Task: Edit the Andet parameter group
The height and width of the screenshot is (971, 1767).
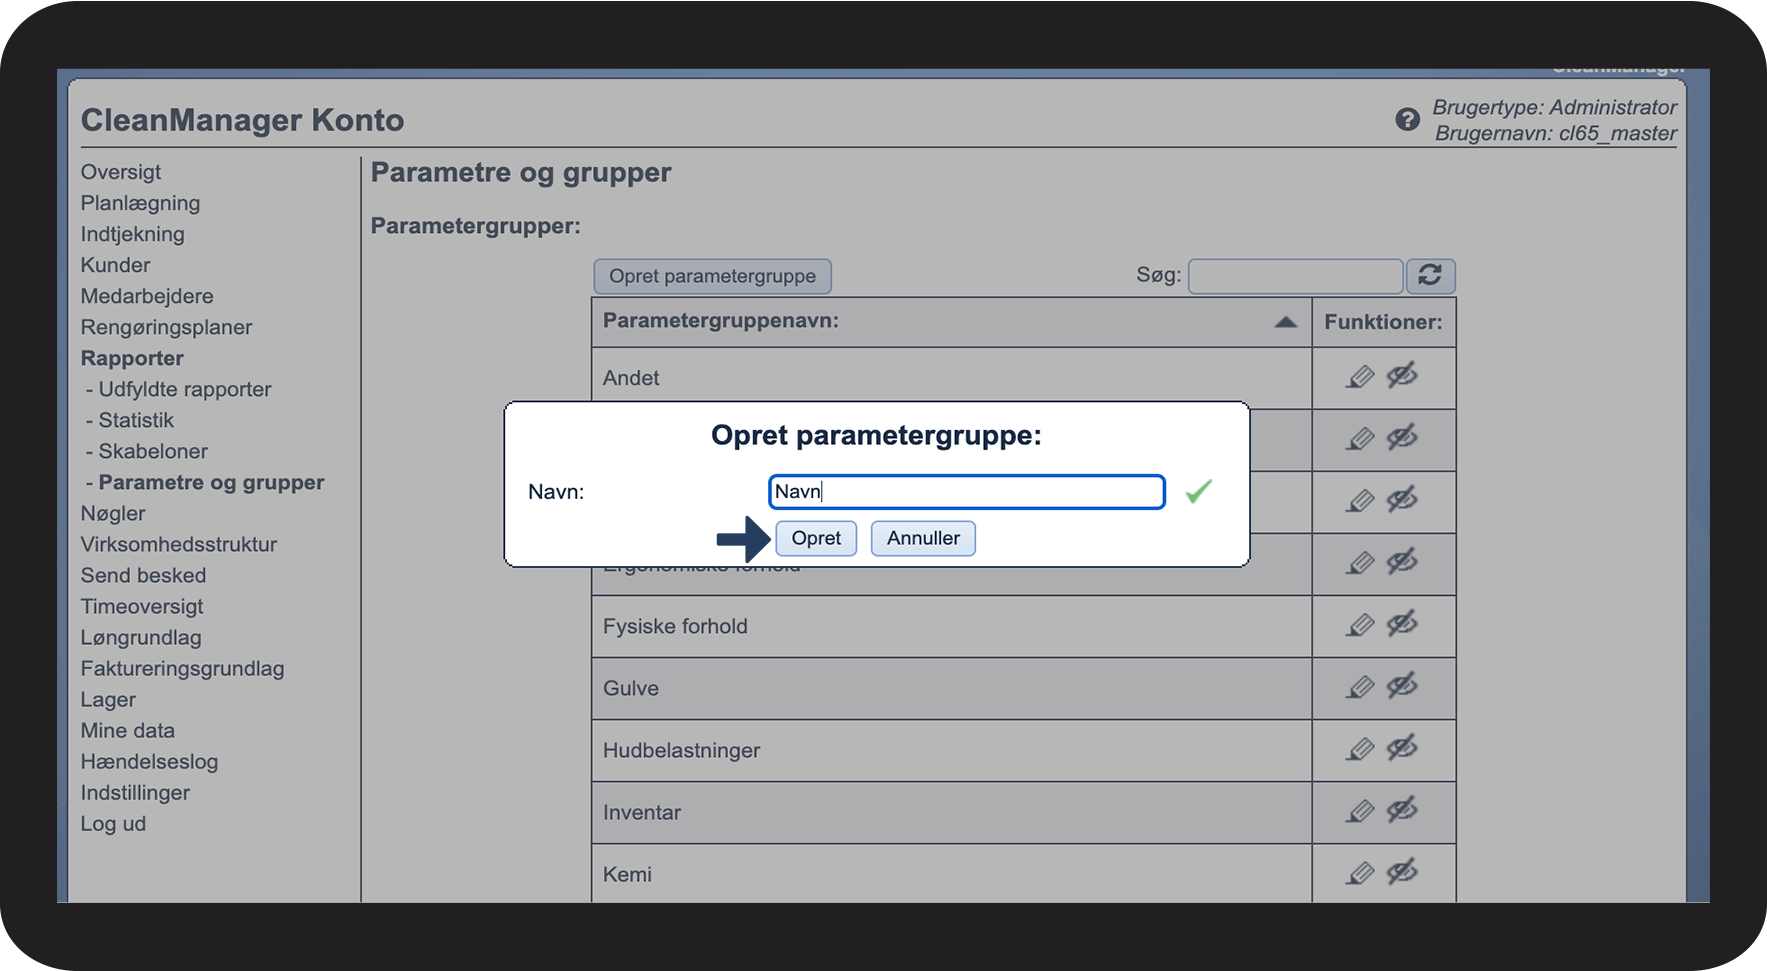Action: (1360, 377)
